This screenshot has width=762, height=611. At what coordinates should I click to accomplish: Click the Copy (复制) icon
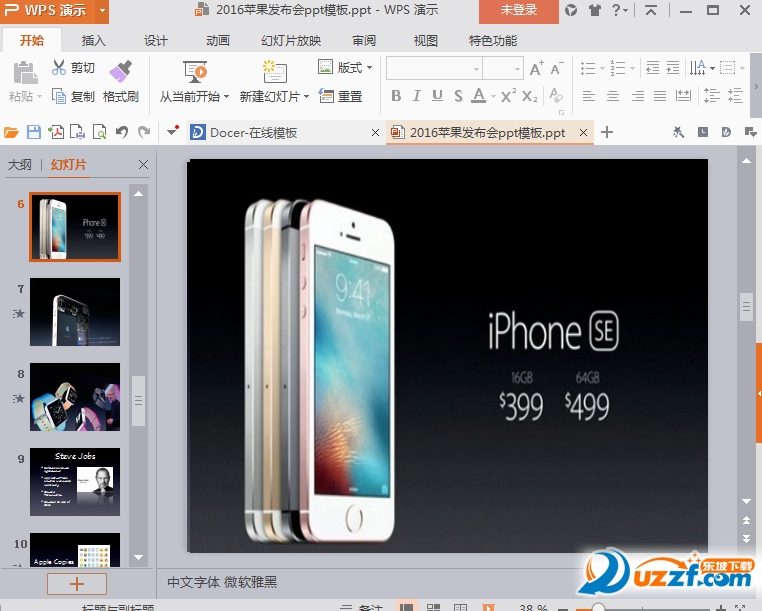point(59,96)
